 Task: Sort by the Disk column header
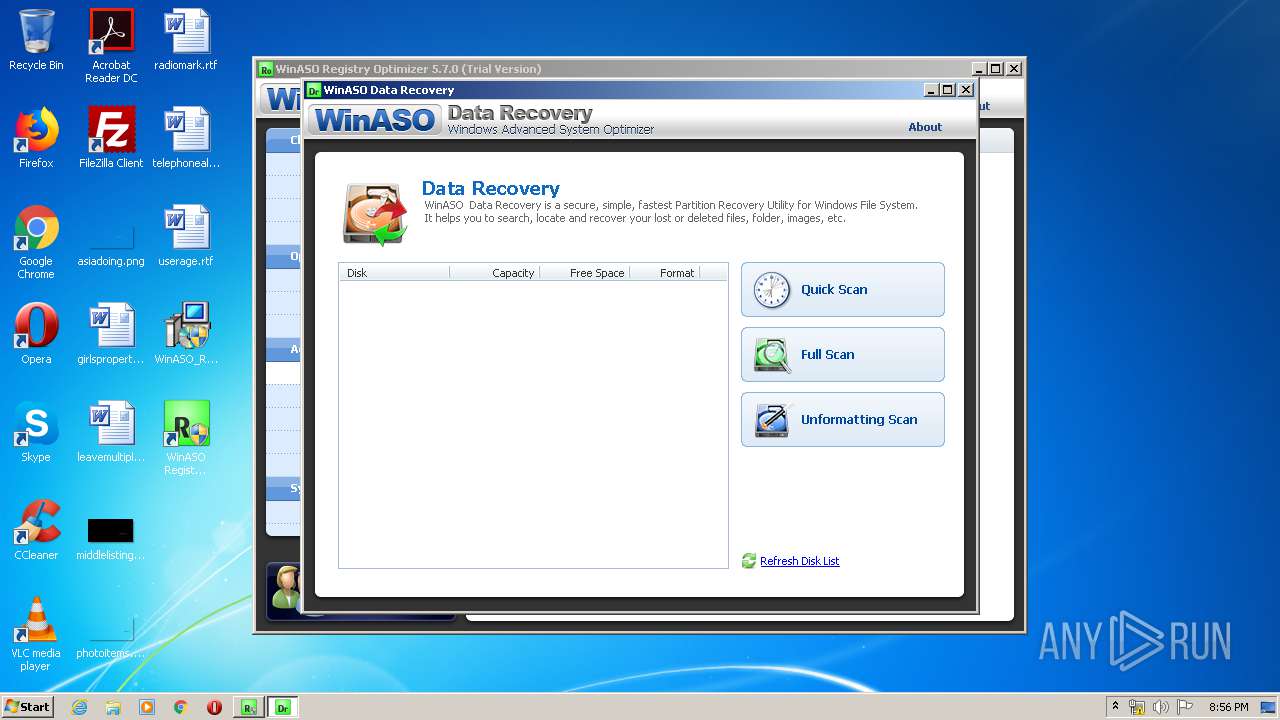(x=394, y=273)
